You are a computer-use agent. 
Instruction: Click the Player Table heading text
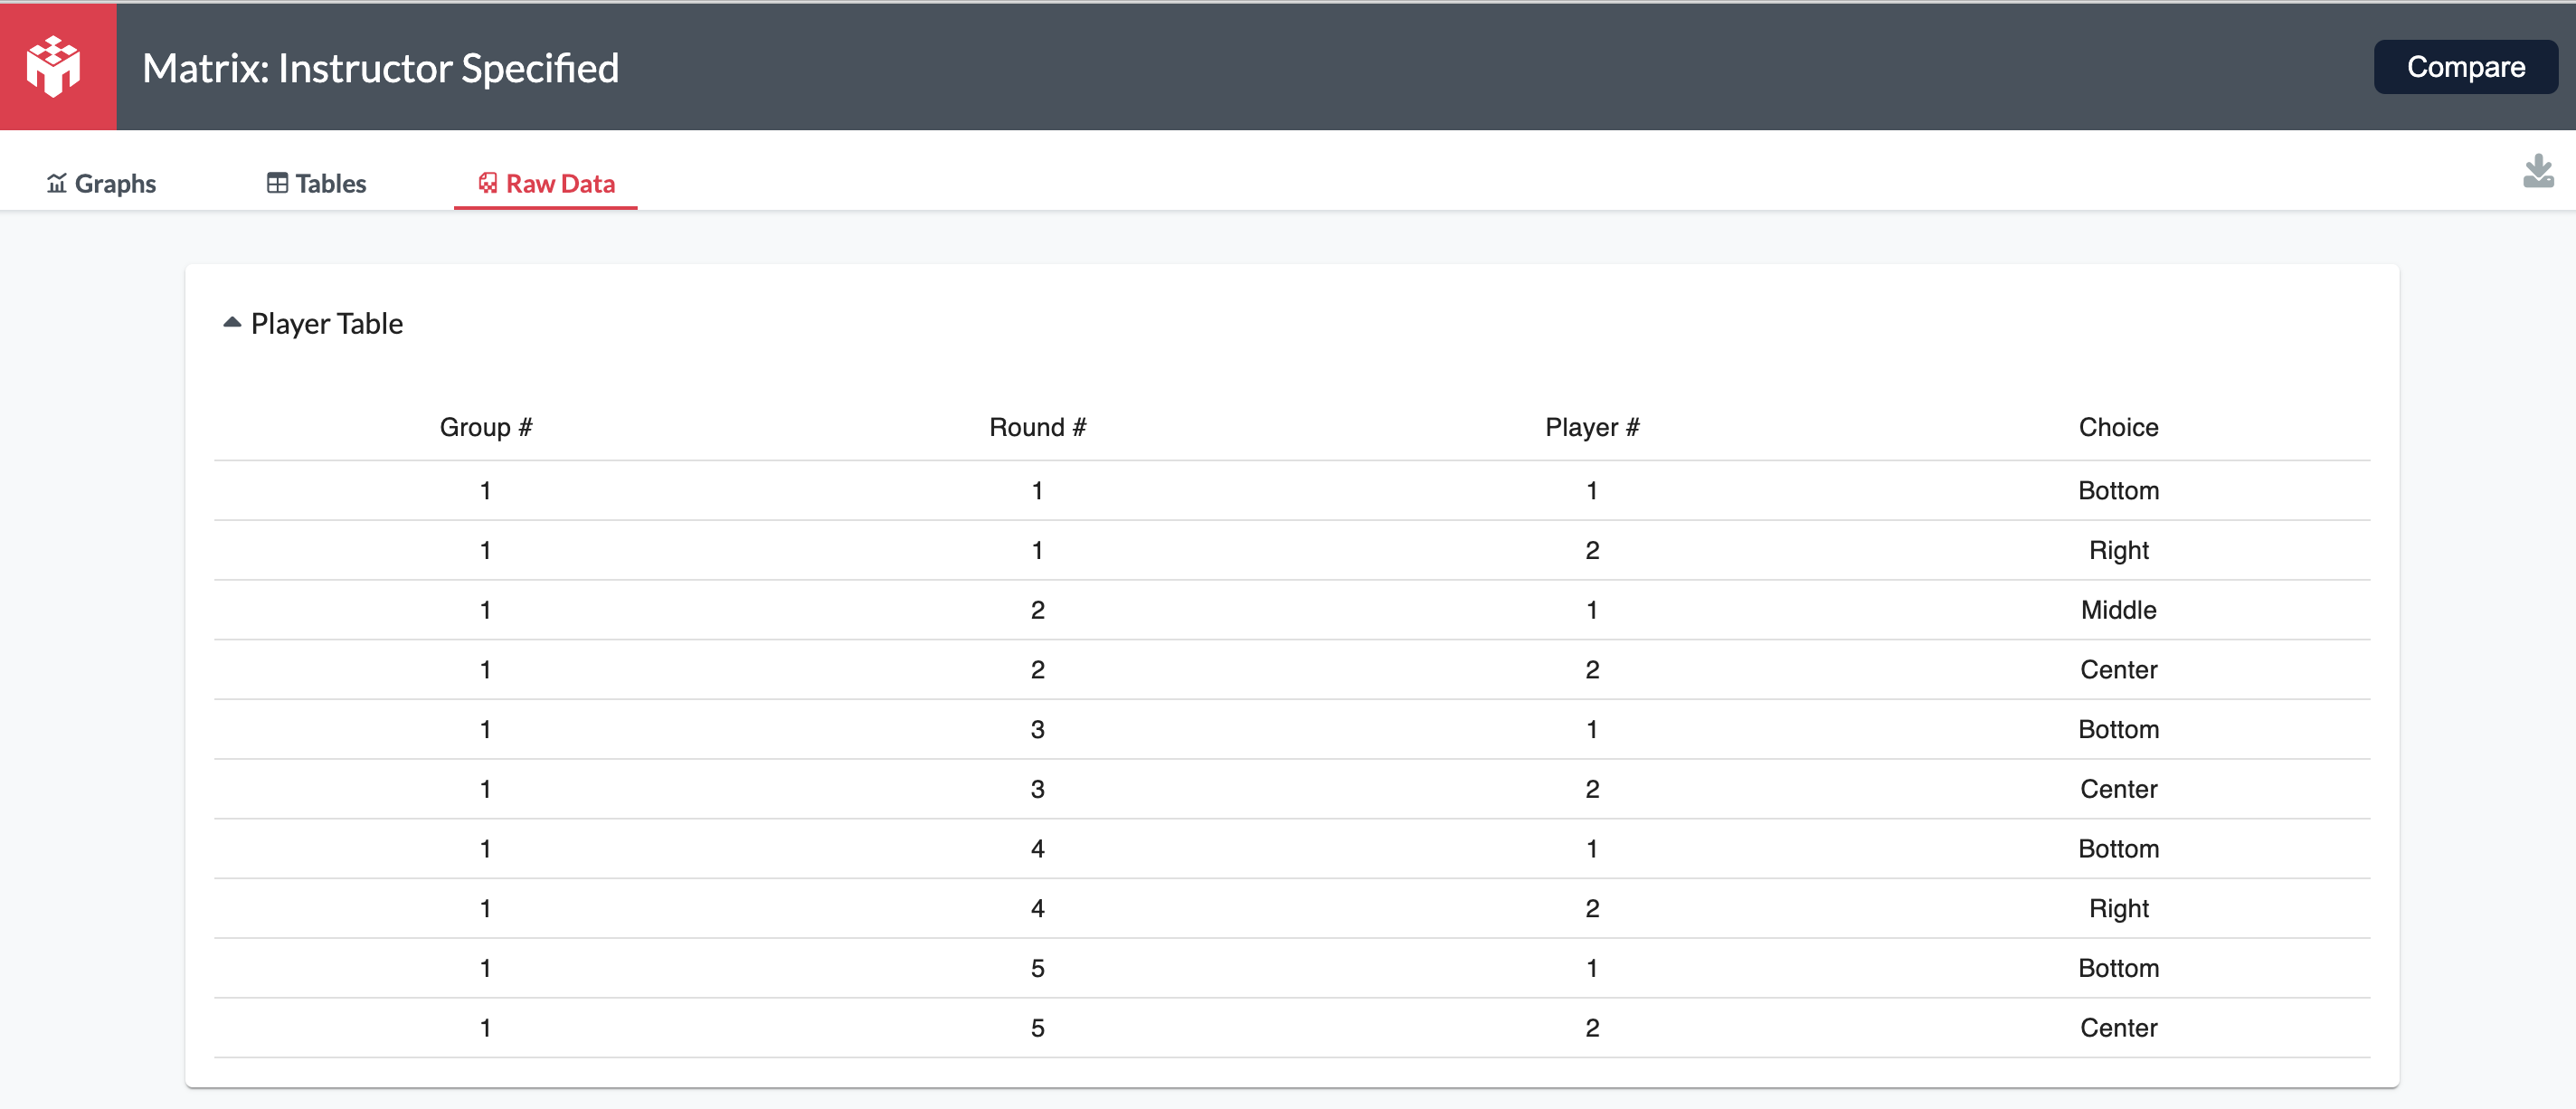click(x=327, y=324)
